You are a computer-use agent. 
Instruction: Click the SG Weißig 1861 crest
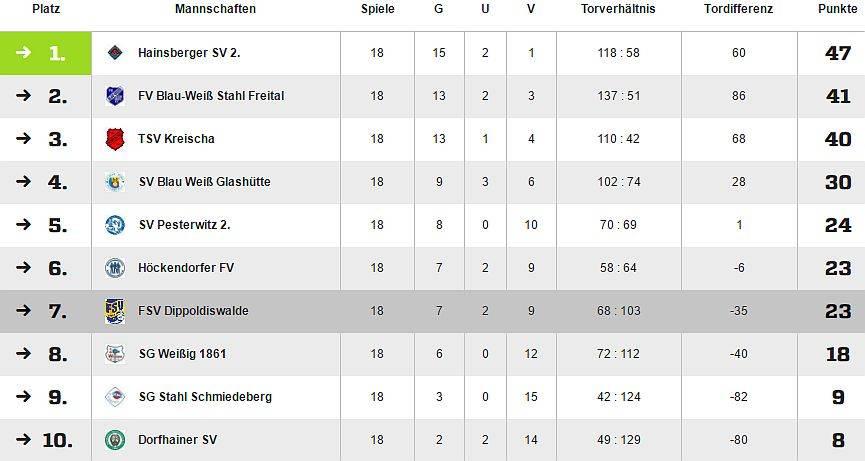point(115,354)
